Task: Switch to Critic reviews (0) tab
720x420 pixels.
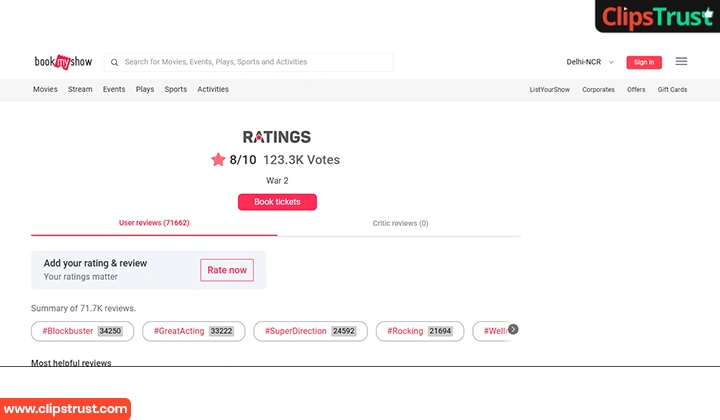Action: tap(400, 224)
